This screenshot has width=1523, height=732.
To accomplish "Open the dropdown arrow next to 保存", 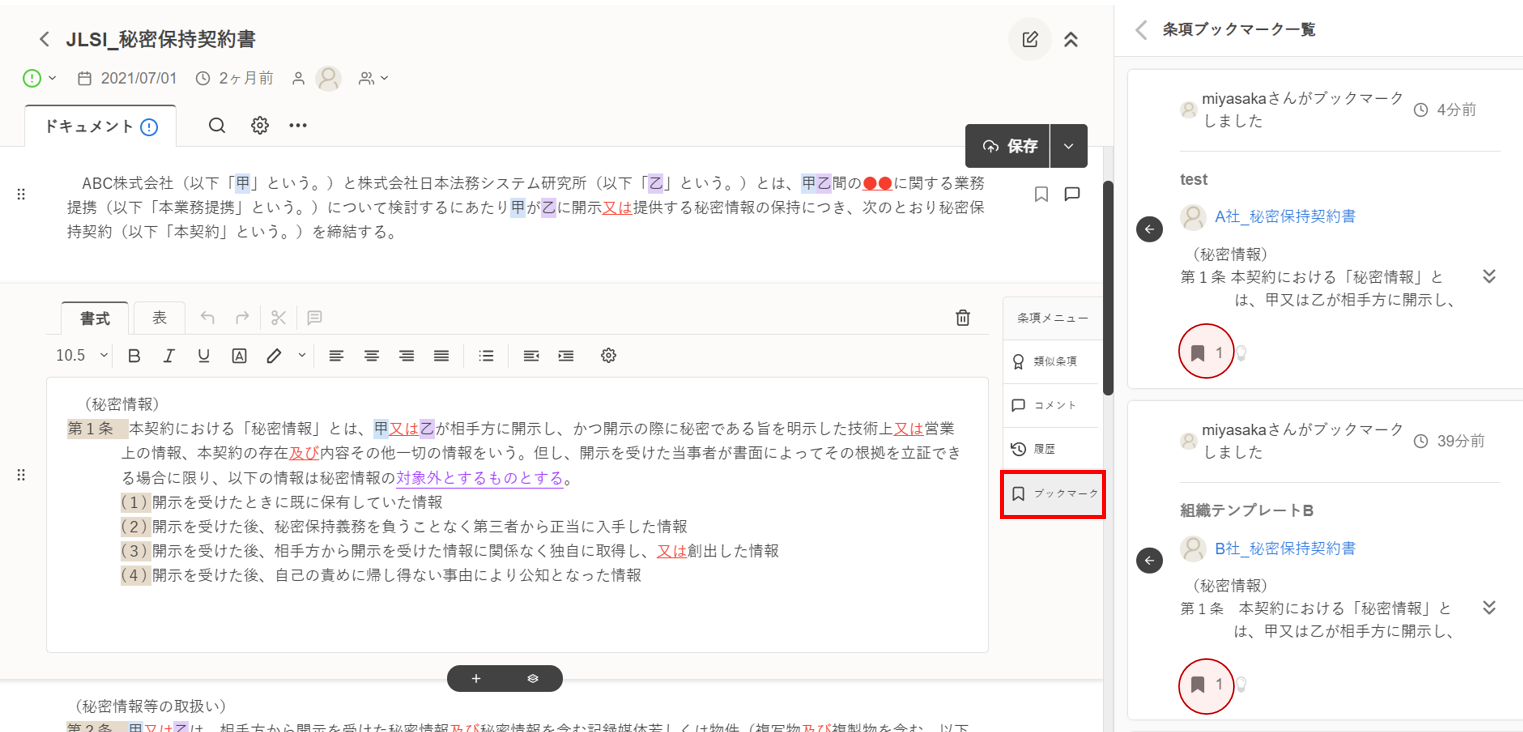I will coord(1068,146).
